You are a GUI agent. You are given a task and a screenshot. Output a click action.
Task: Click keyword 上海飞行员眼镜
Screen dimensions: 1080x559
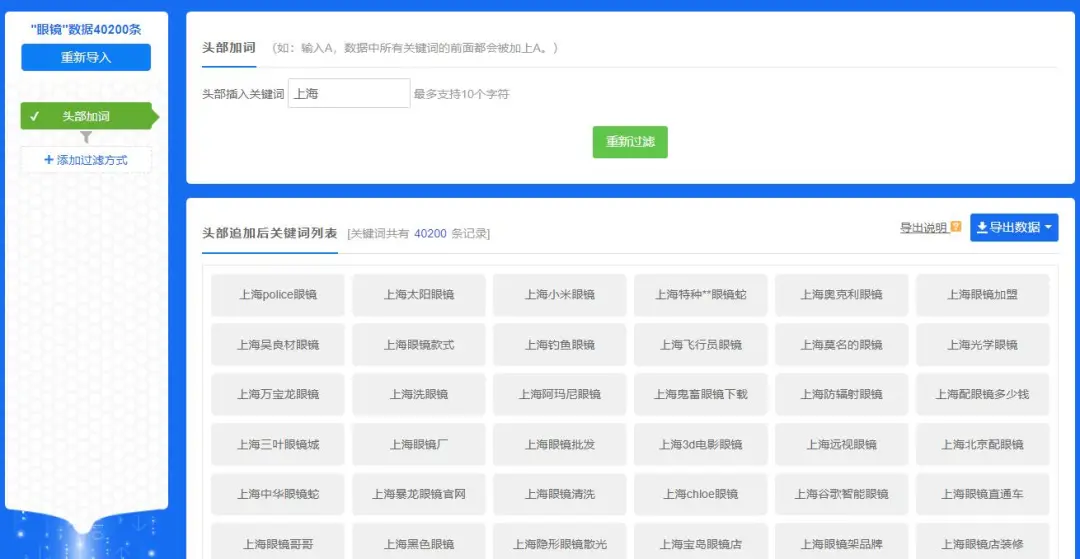(x=700, y=345)
